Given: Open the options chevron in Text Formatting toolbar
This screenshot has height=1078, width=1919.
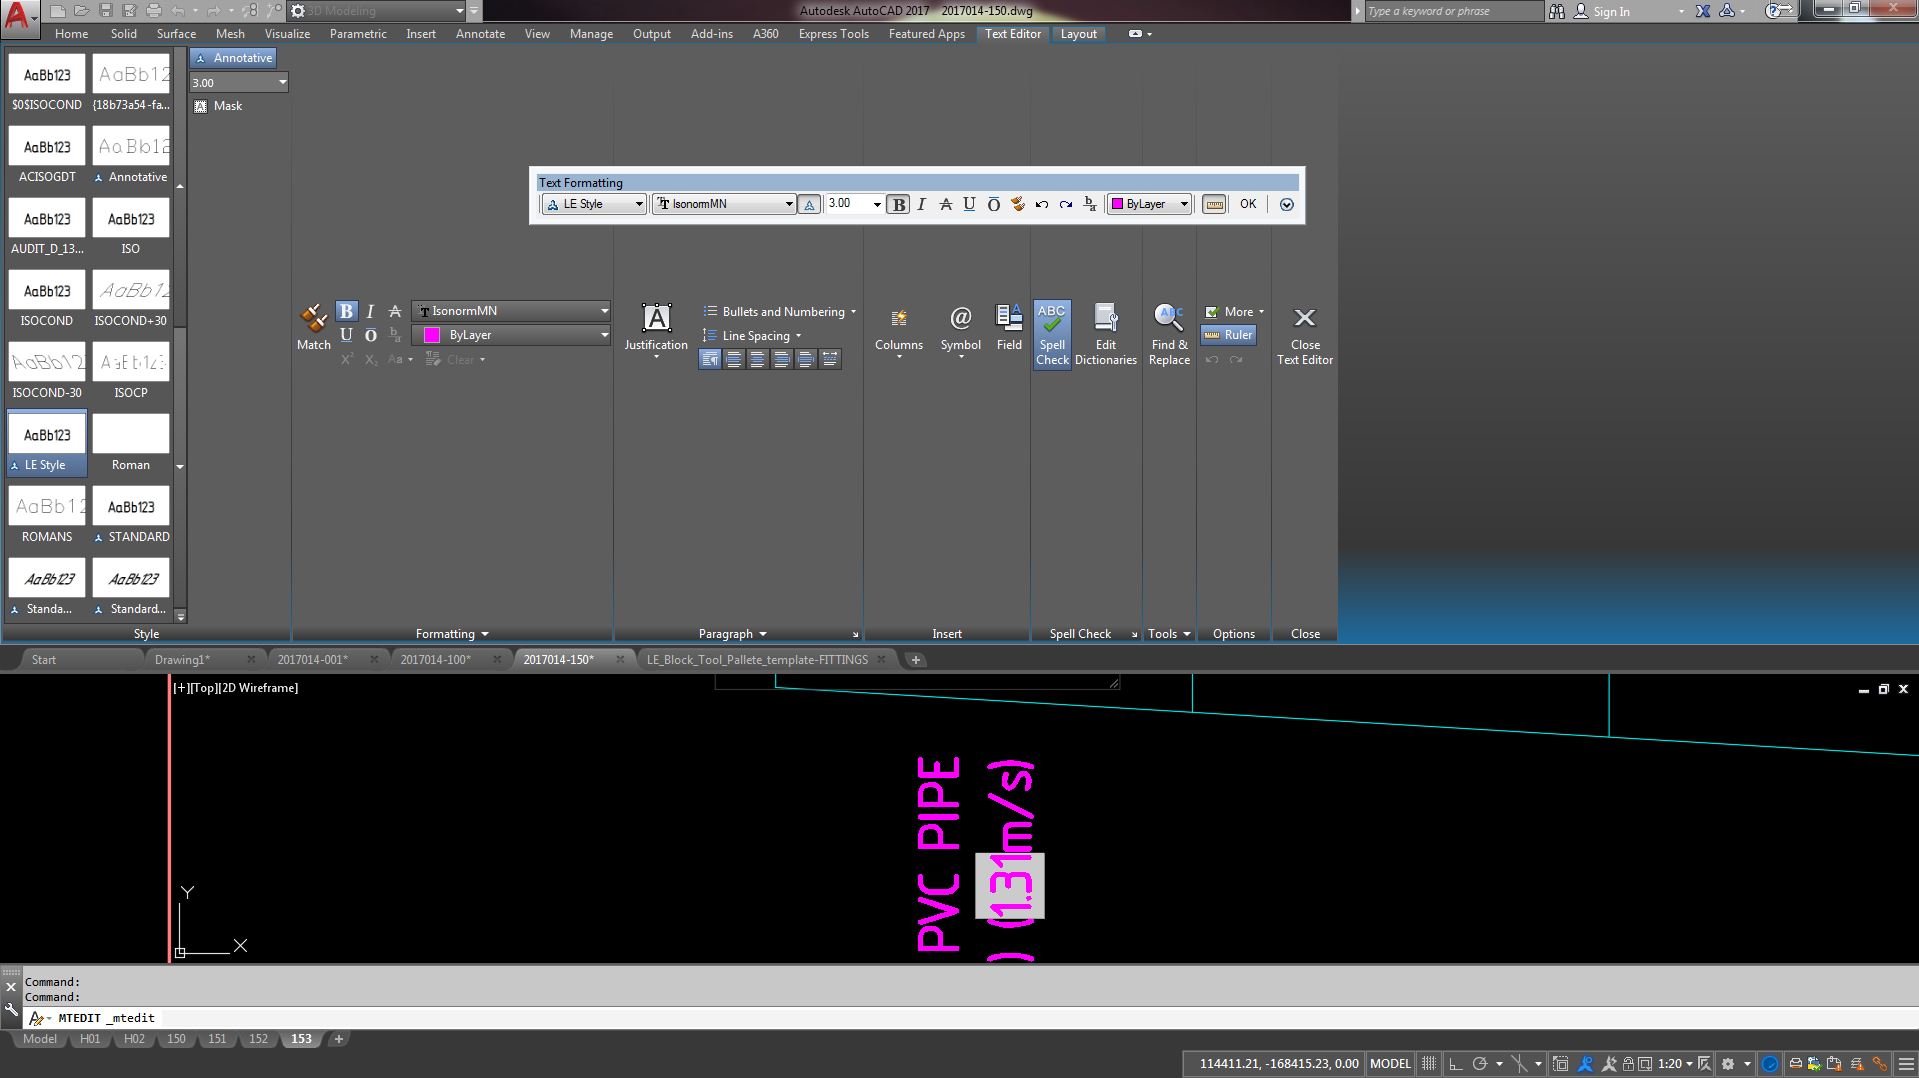Looking at the screenshot, I should pos(1286,204).
